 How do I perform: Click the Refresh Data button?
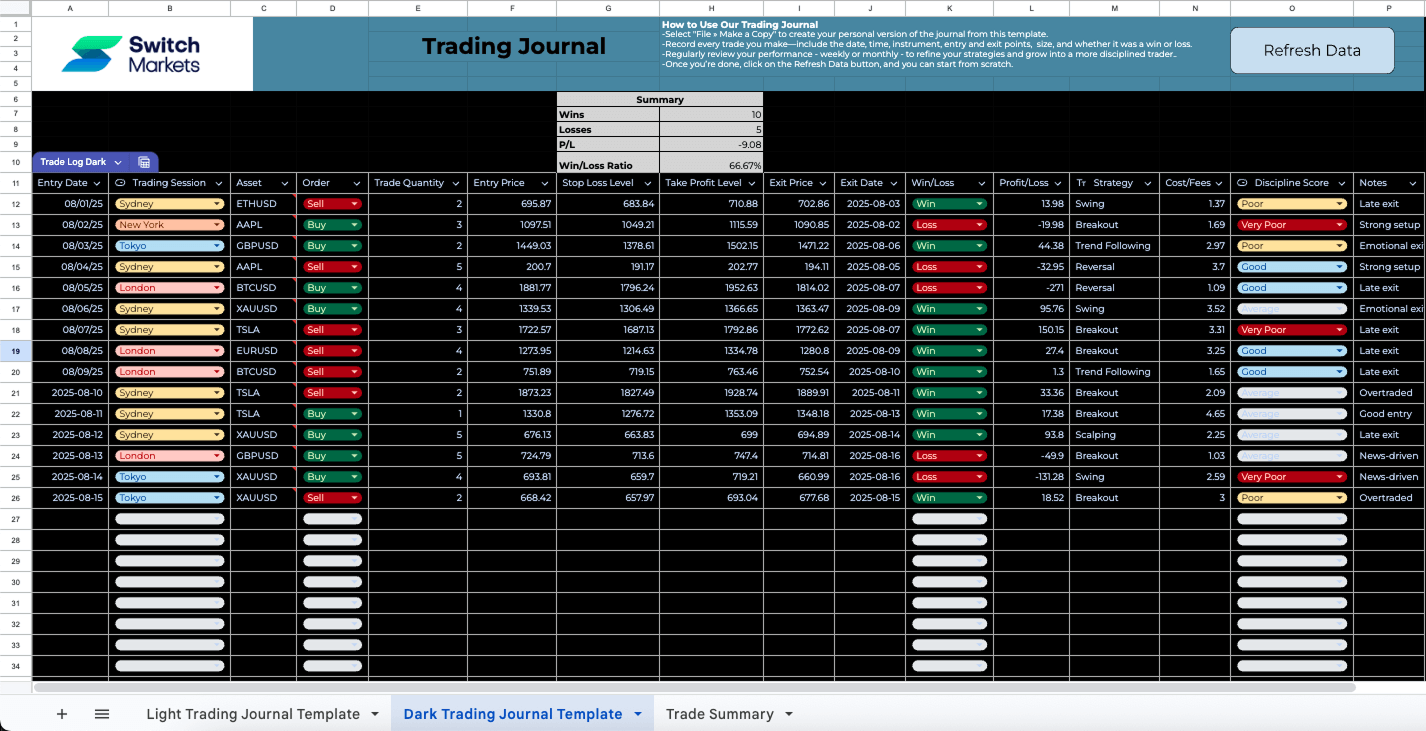point(1311,51)
